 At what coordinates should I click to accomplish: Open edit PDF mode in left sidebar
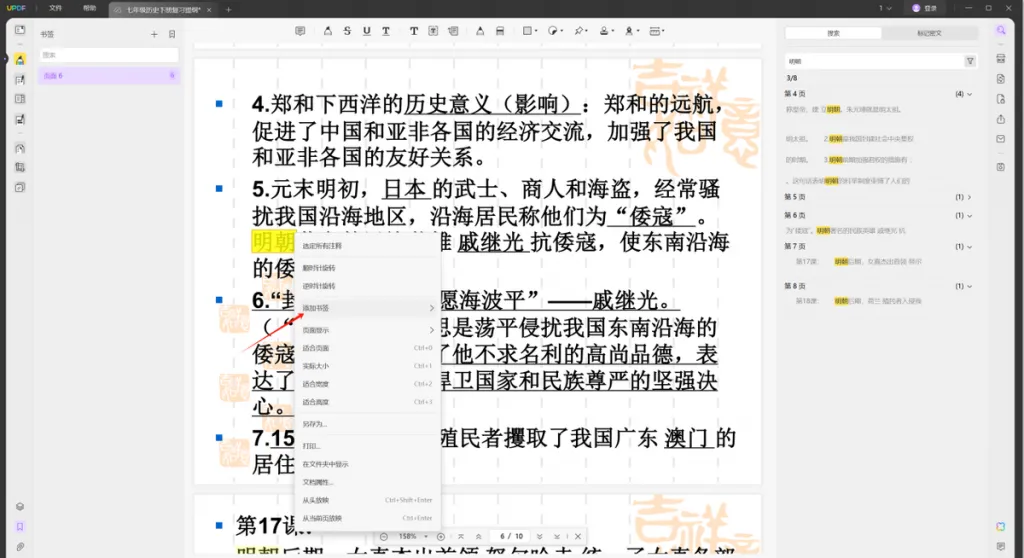pyautogui.click(x=20, y=80)
